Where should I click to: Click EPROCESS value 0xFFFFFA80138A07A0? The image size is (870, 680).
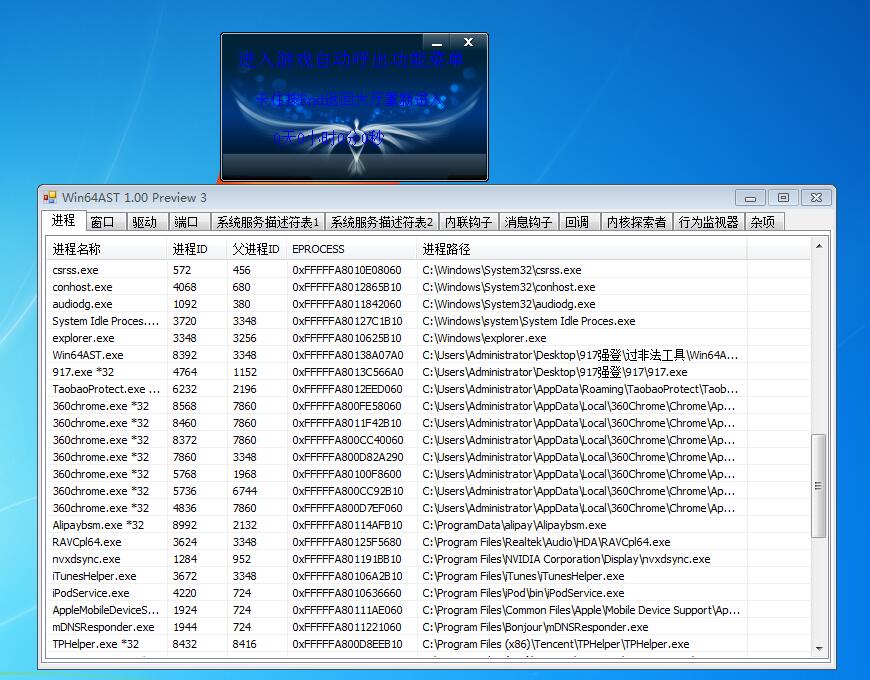pyautogui.click(x=348, y=355)
